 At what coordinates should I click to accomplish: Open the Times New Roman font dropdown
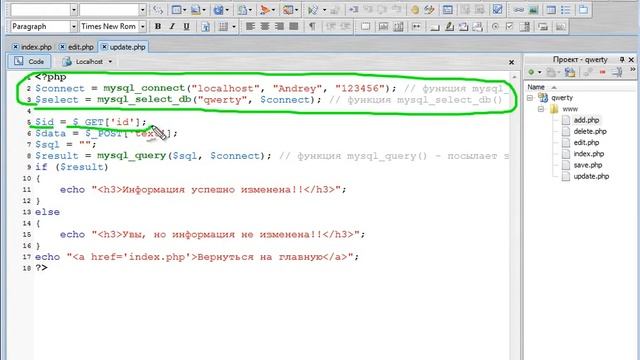click(x=142, y=27)
